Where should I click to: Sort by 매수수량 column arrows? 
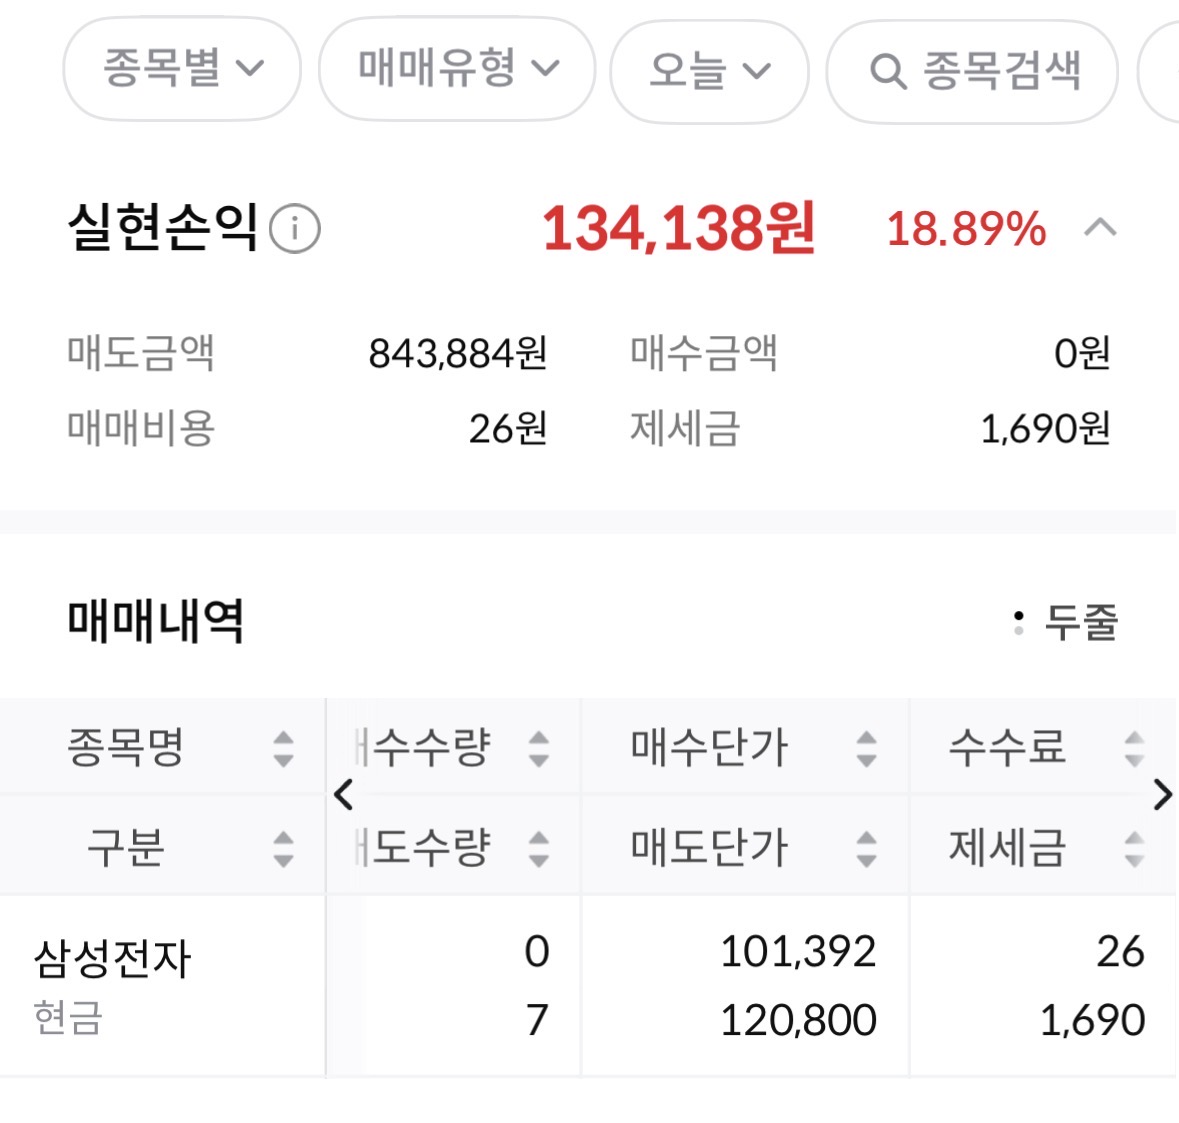(x=538, y=748)
